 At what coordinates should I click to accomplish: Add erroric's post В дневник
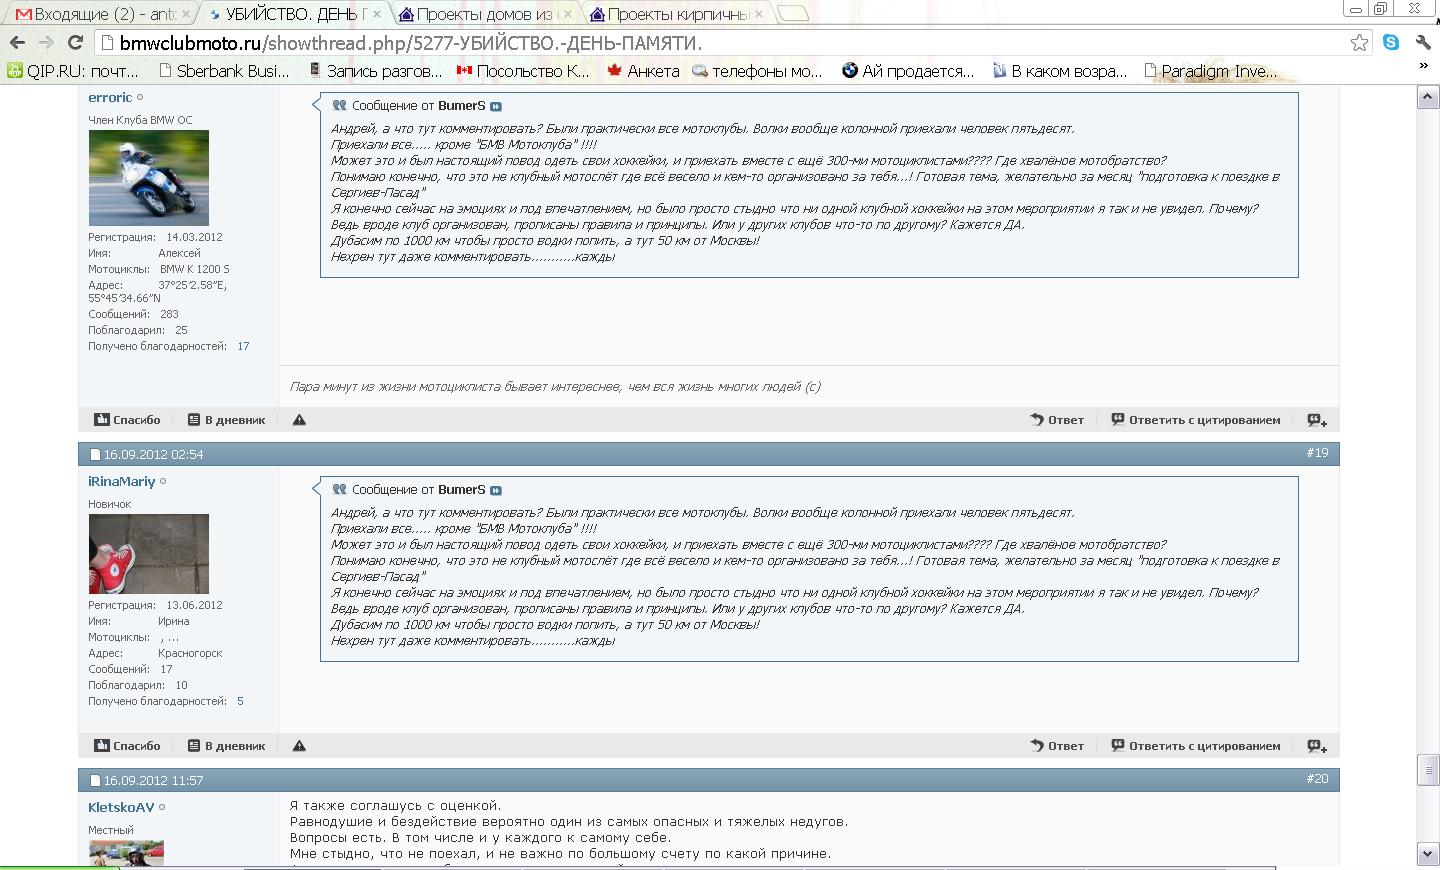point(226,420)
